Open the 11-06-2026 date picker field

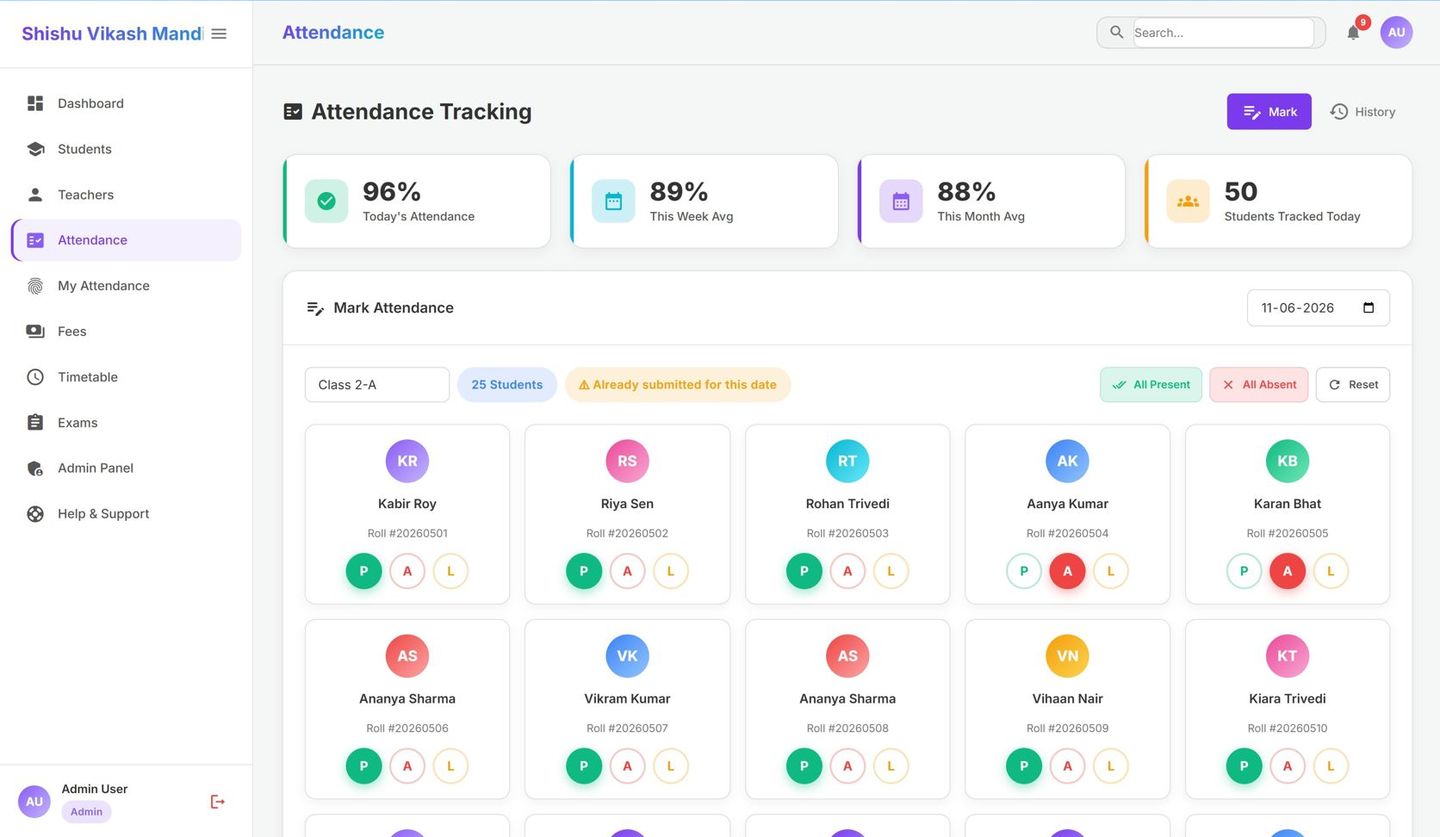pyautogui.click(x=1318, y=308)
